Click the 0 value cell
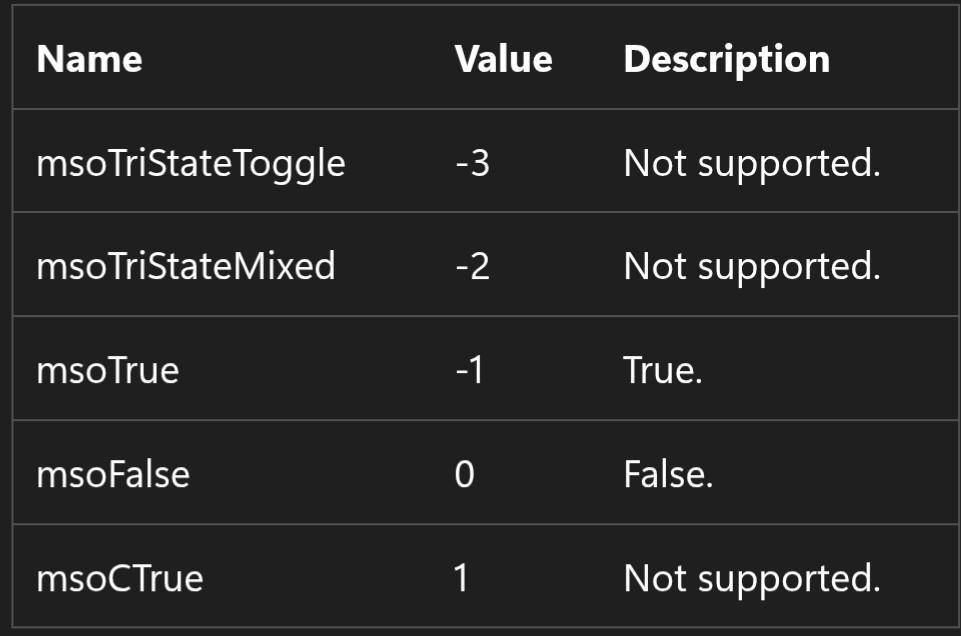This screenshot has width=961, height=636. coord(464,474)
